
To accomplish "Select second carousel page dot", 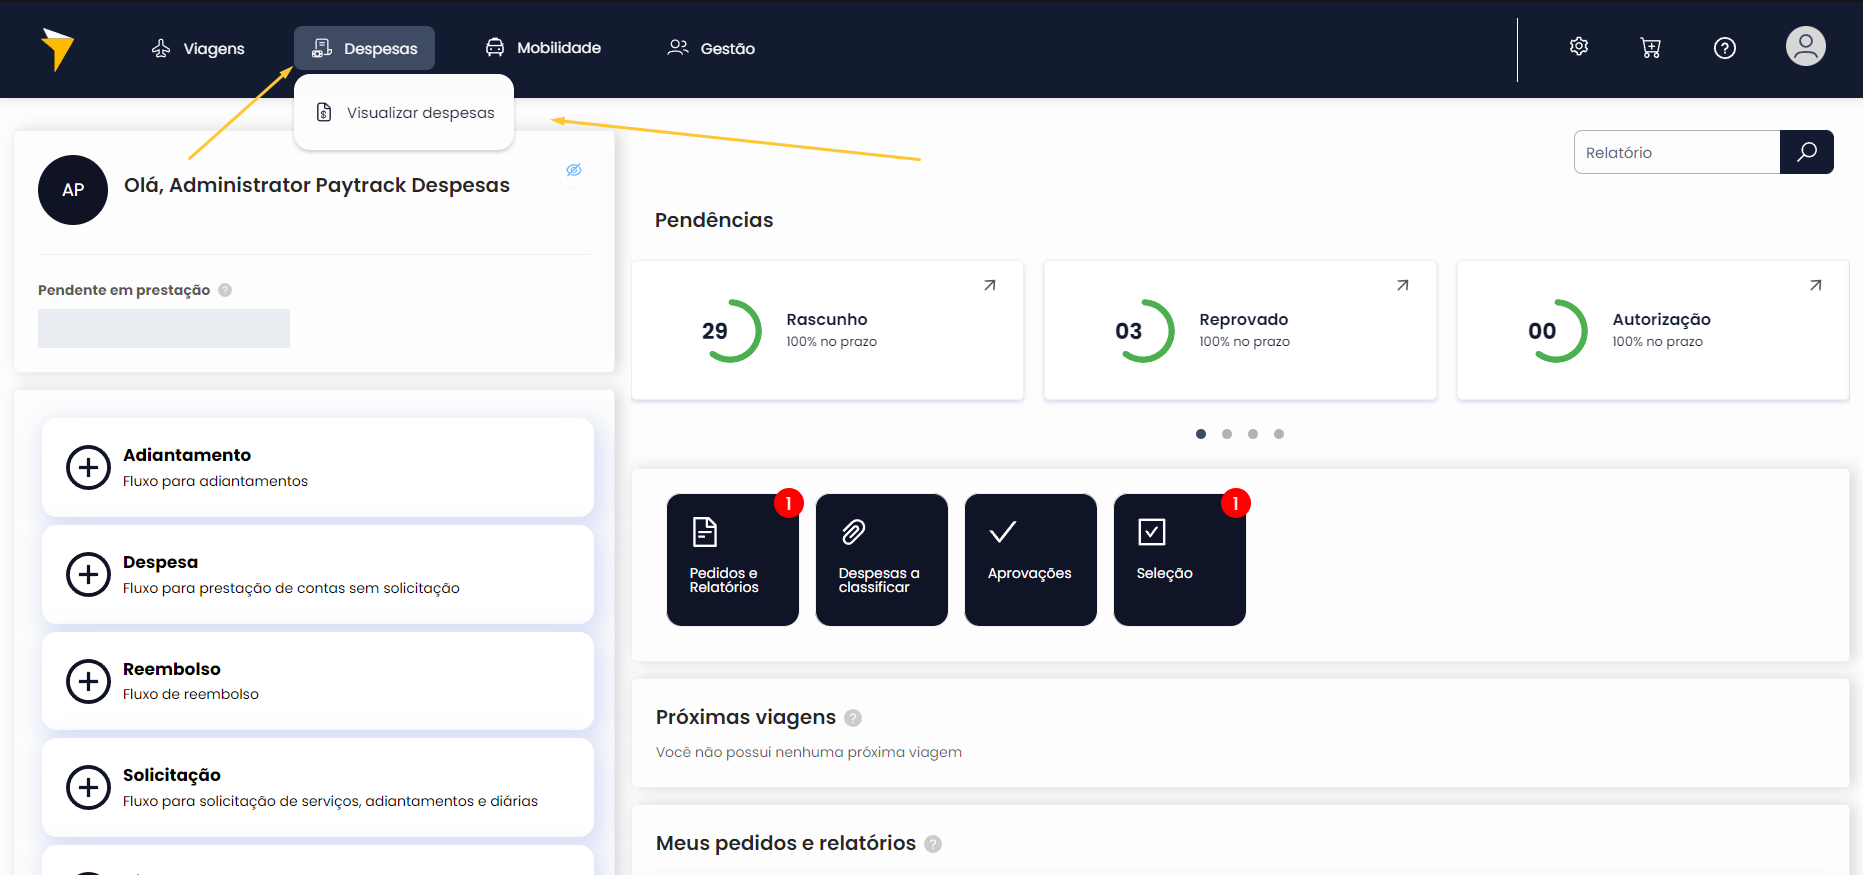I will (1227, 434).
